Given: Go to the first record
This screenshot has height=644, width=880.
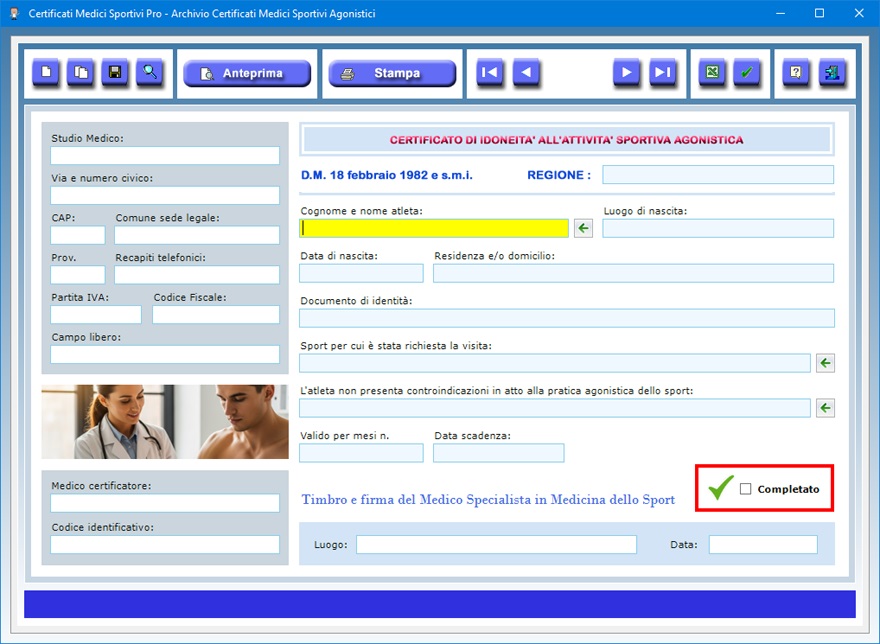Looking at the screenshot, I should (x=490, y=73).
